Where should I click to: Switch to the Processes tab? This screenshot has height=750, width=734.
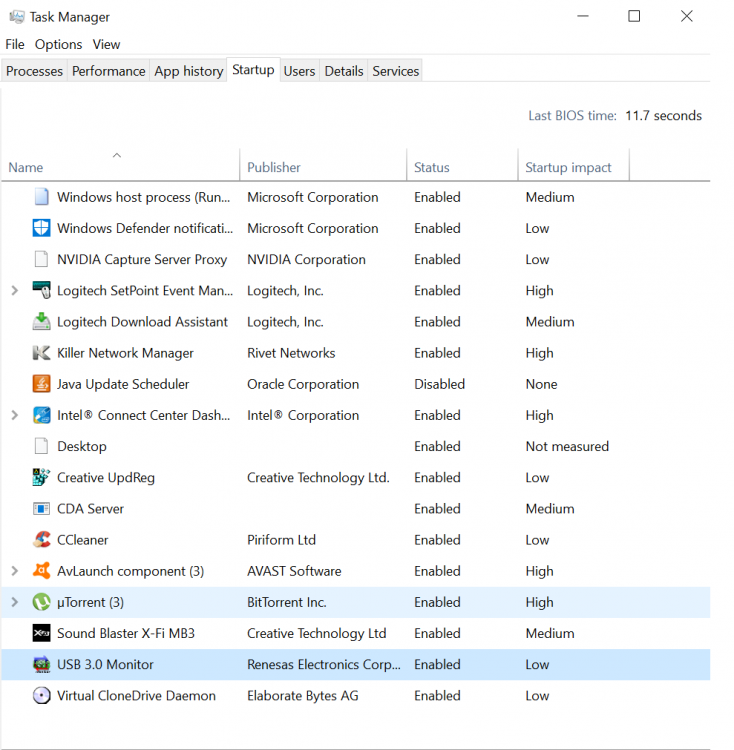click(34, 71)
